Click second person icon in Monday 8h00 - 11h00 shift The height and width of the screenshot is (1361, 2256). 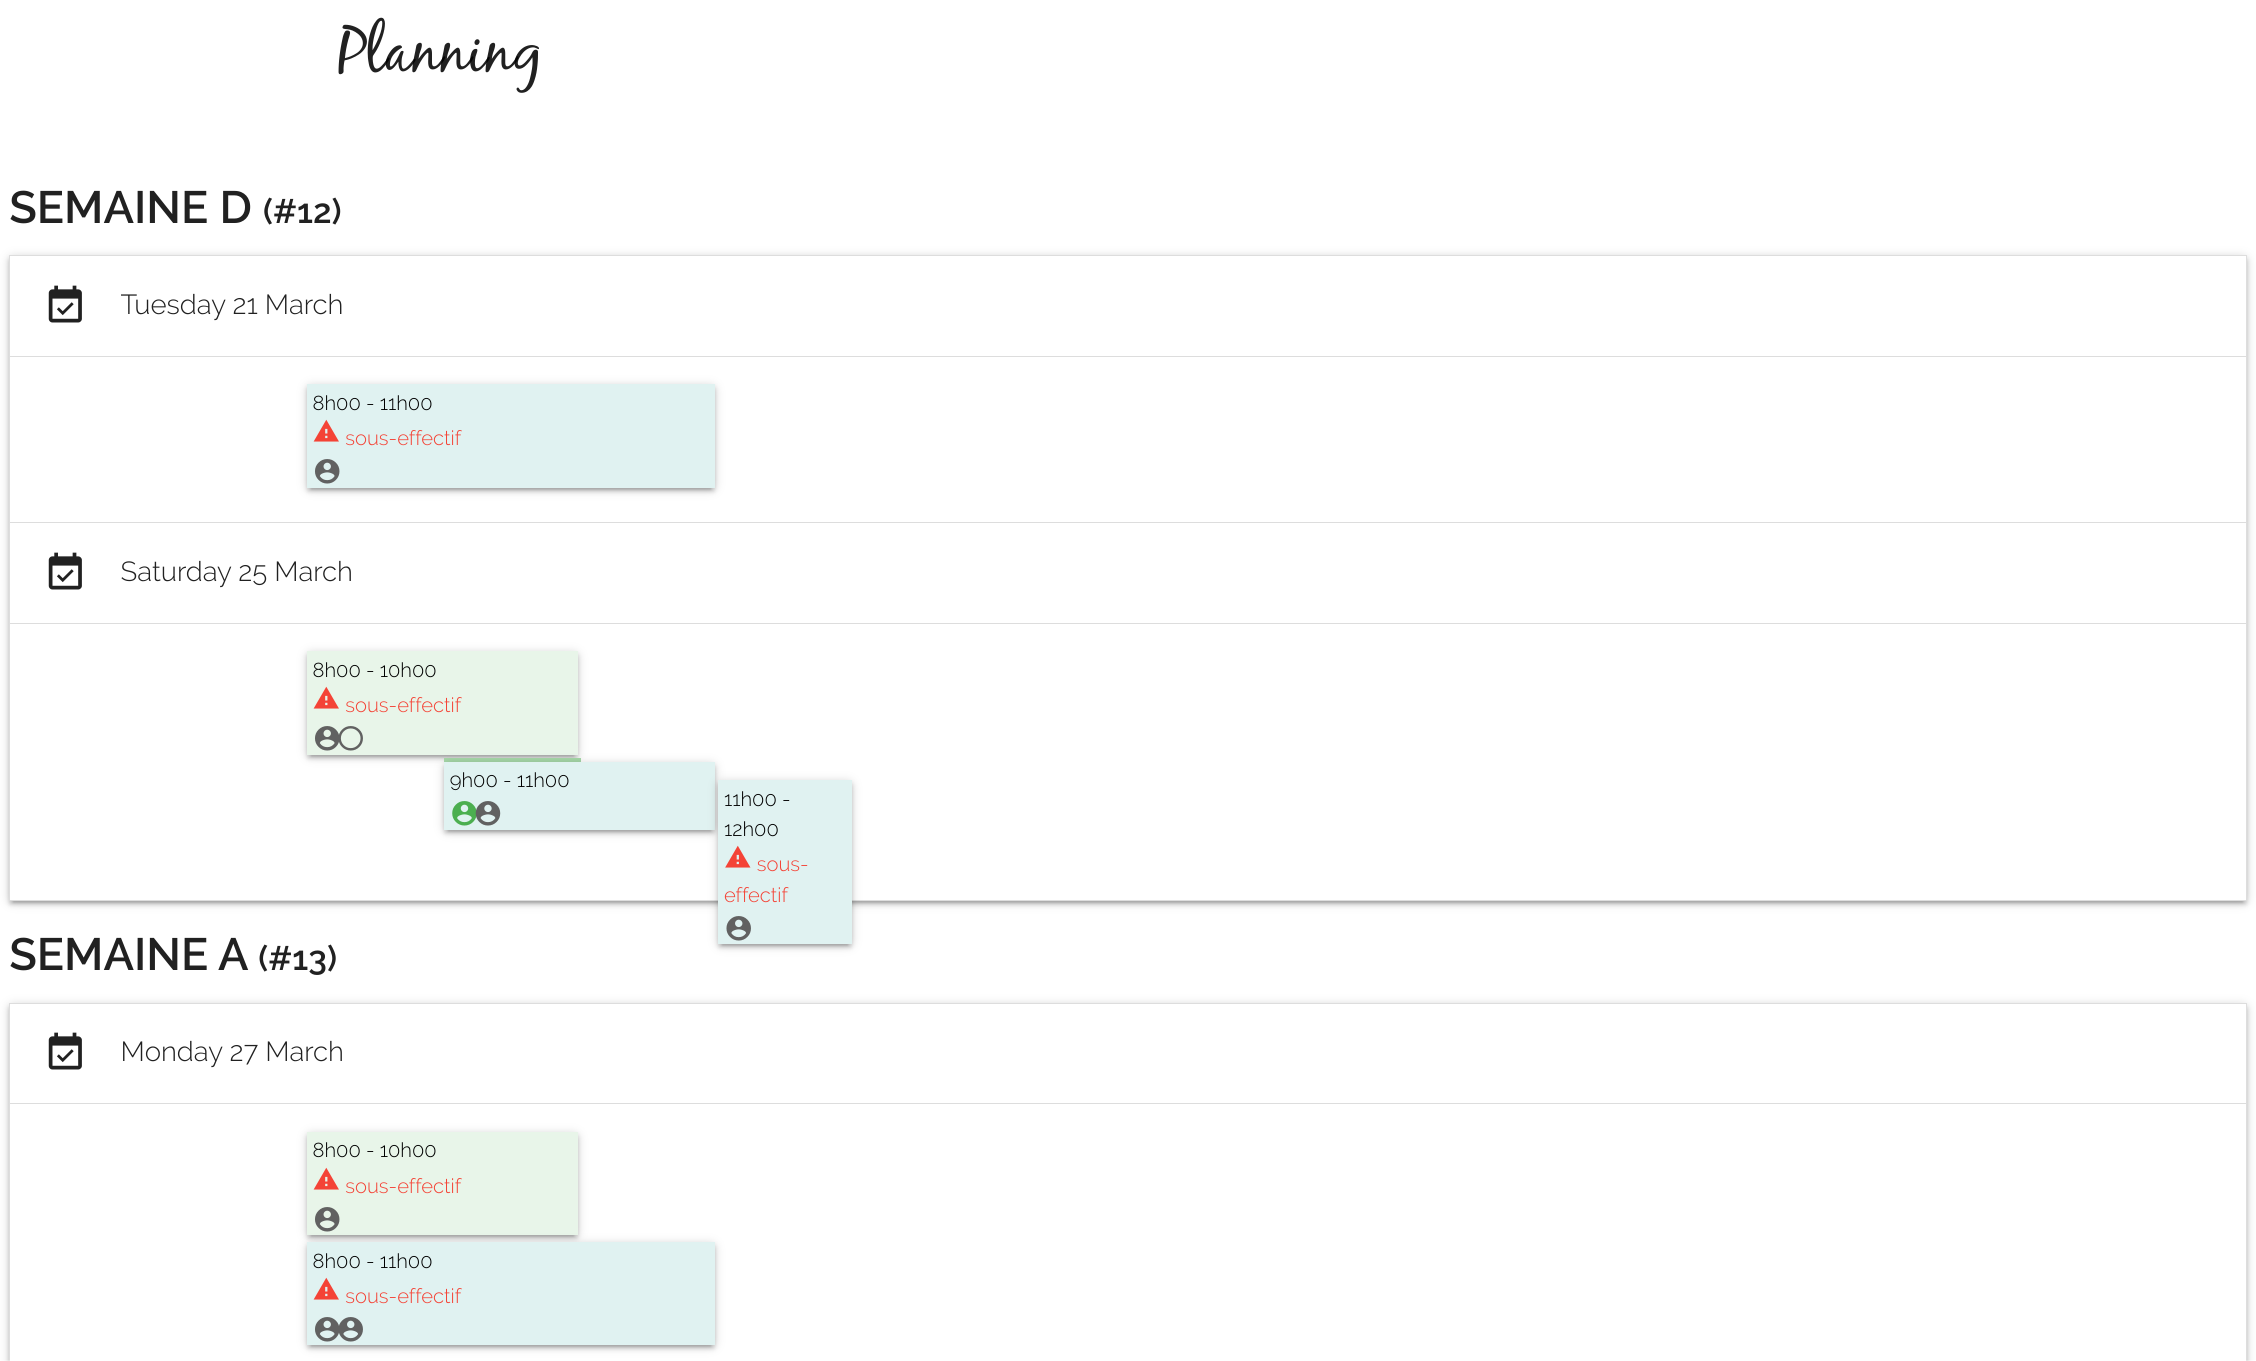pyautogui.click(x=351, y=1329)
